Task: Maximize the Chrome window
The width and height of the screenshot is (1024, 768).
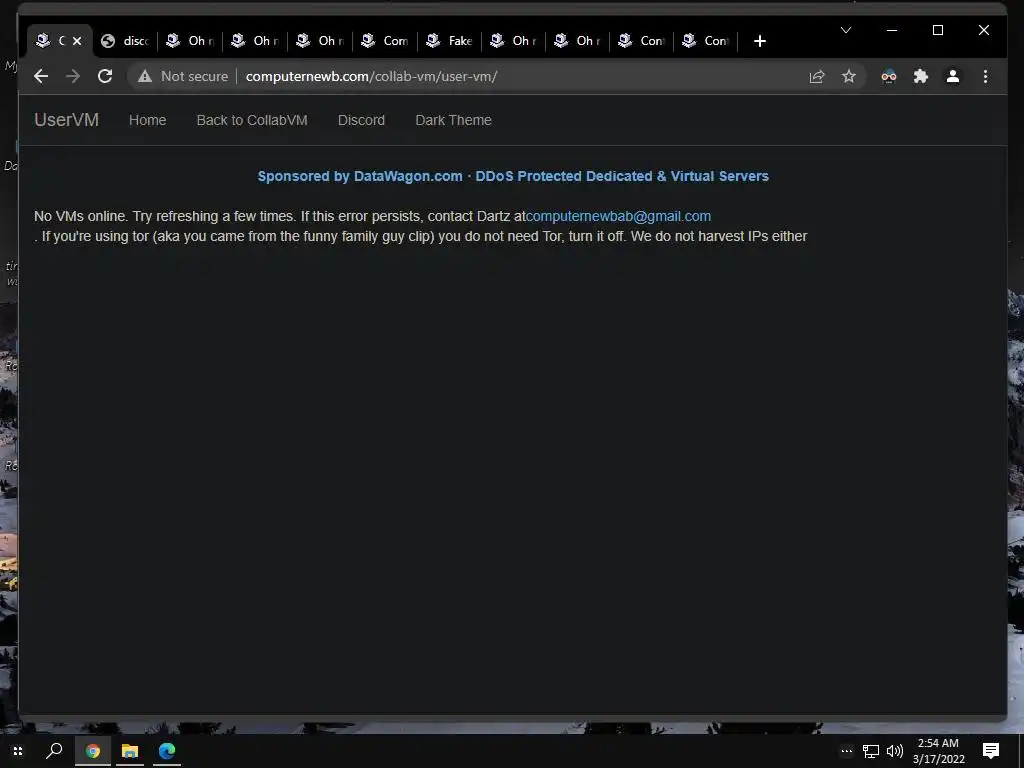Action: point(938,30)
